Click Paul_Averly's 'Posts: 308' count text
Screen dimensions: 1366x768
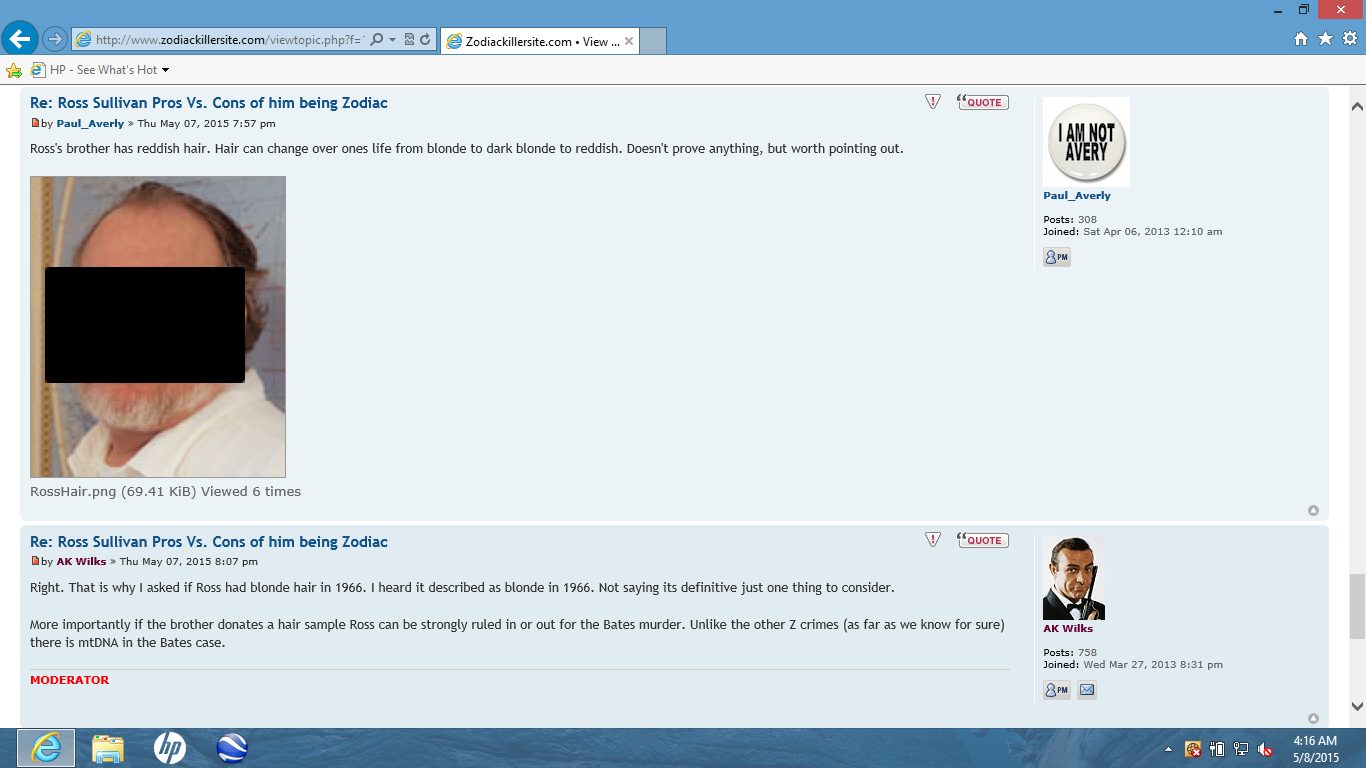click(1070, 220)
